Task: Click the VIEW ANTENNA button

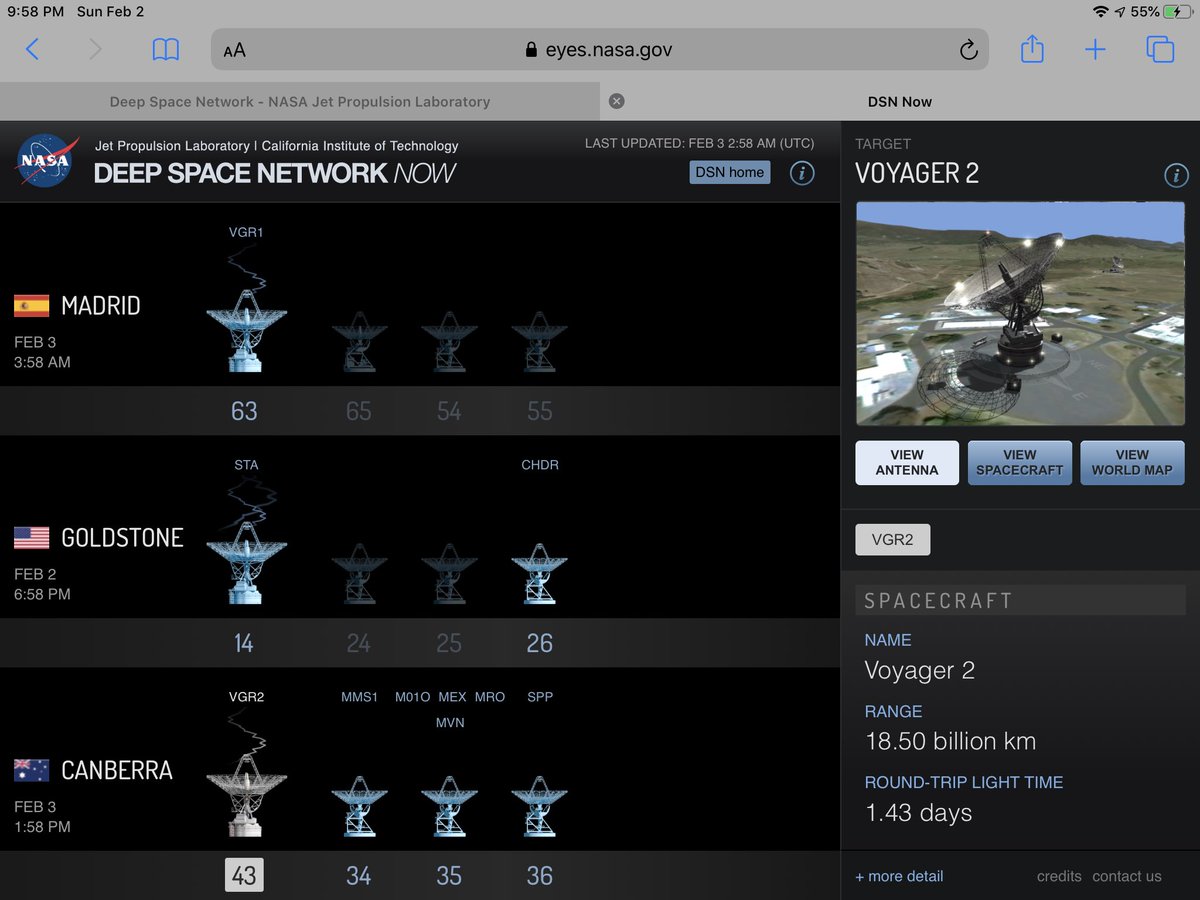Action: coord(907,463)
